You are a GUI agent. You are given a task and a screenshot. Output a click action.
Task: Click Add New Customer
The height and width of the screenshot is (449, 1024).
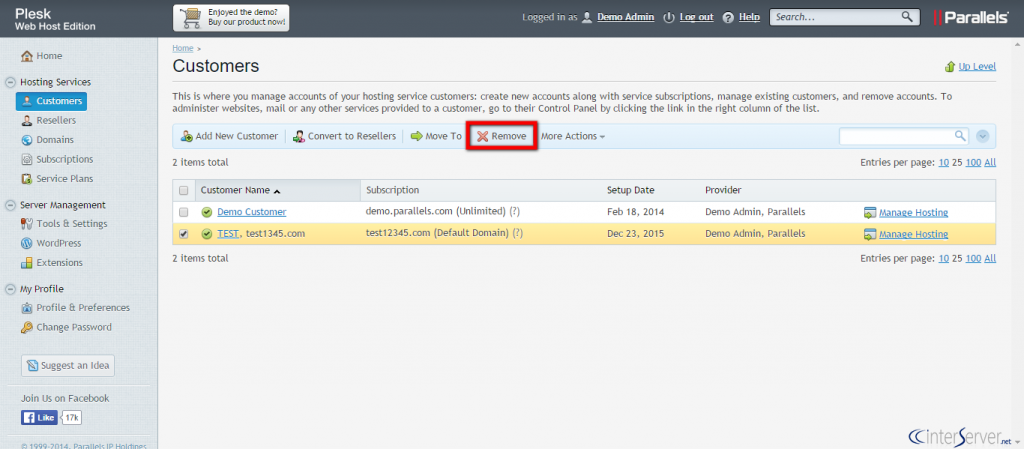[229, 136]
